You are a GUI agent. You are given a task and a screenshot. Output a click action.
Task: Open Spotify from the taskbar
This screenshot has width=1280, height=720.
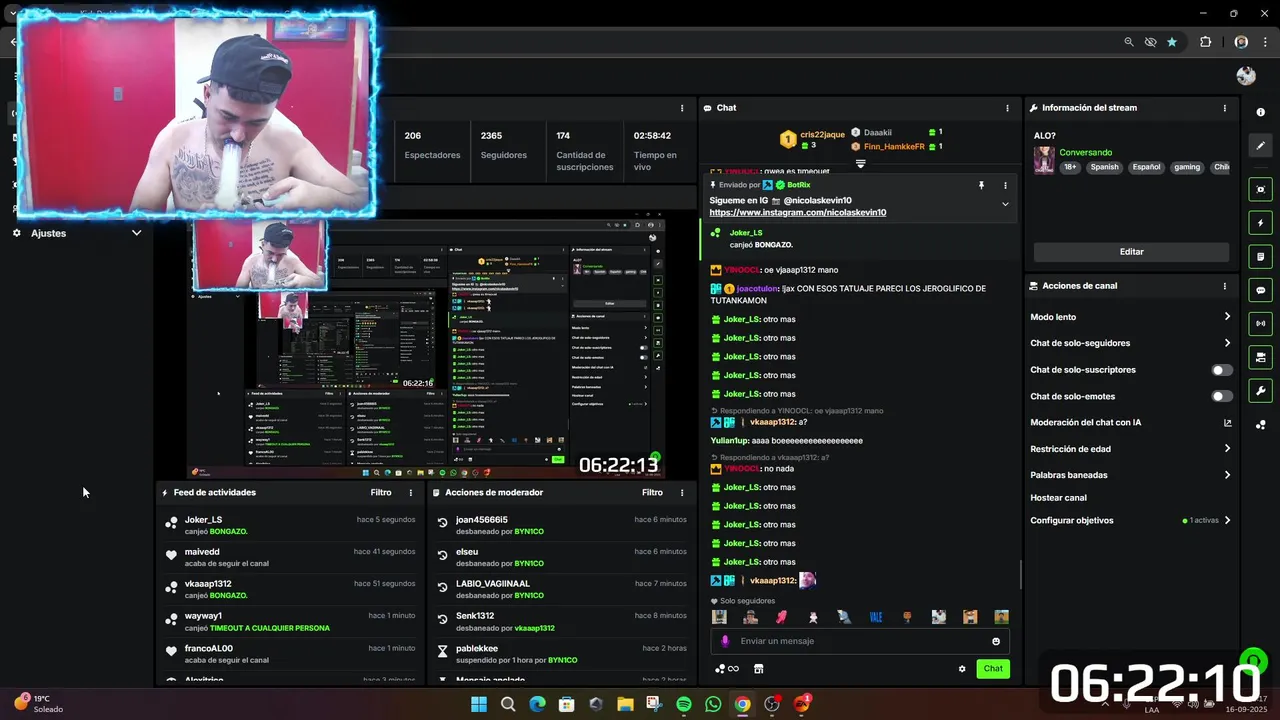[684, 704]
